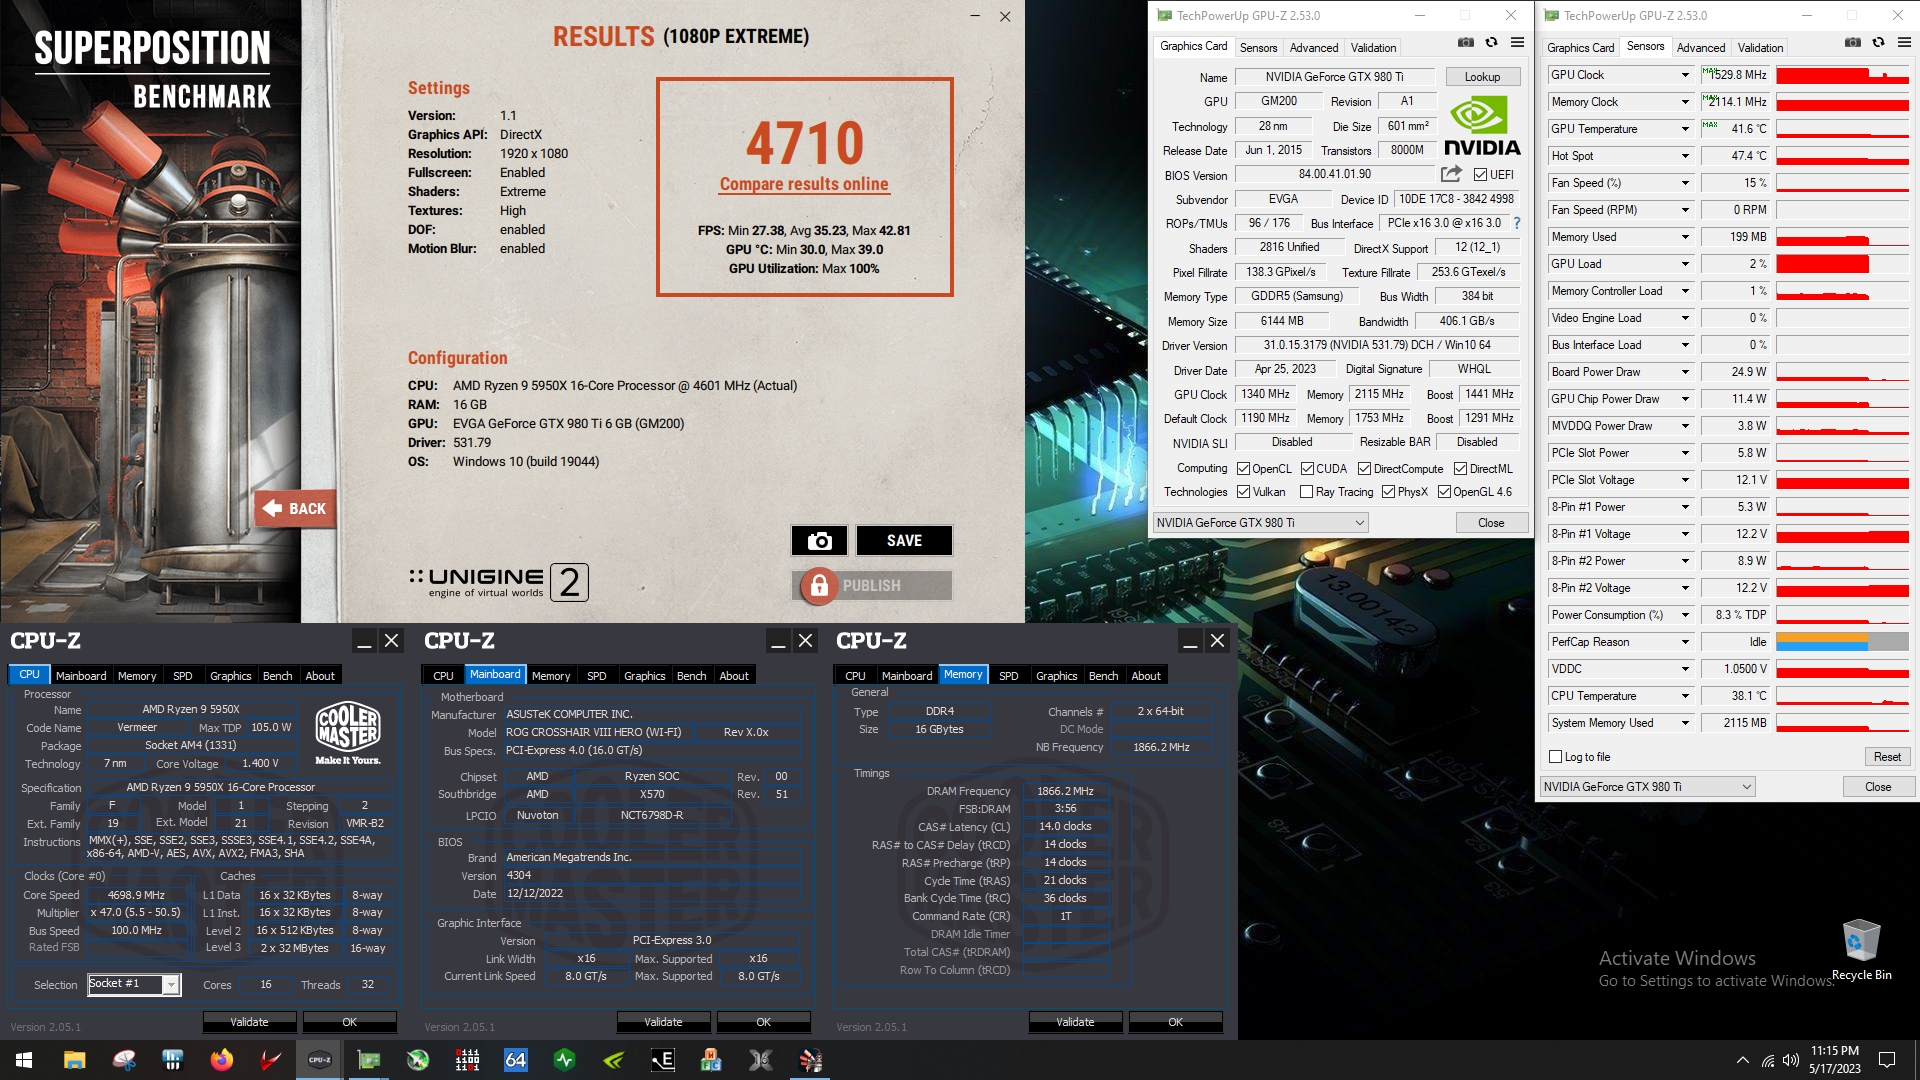Open Sensors tab in GPU-Z Graphics Card window

pyautogui.click(x=1258, y=48)
